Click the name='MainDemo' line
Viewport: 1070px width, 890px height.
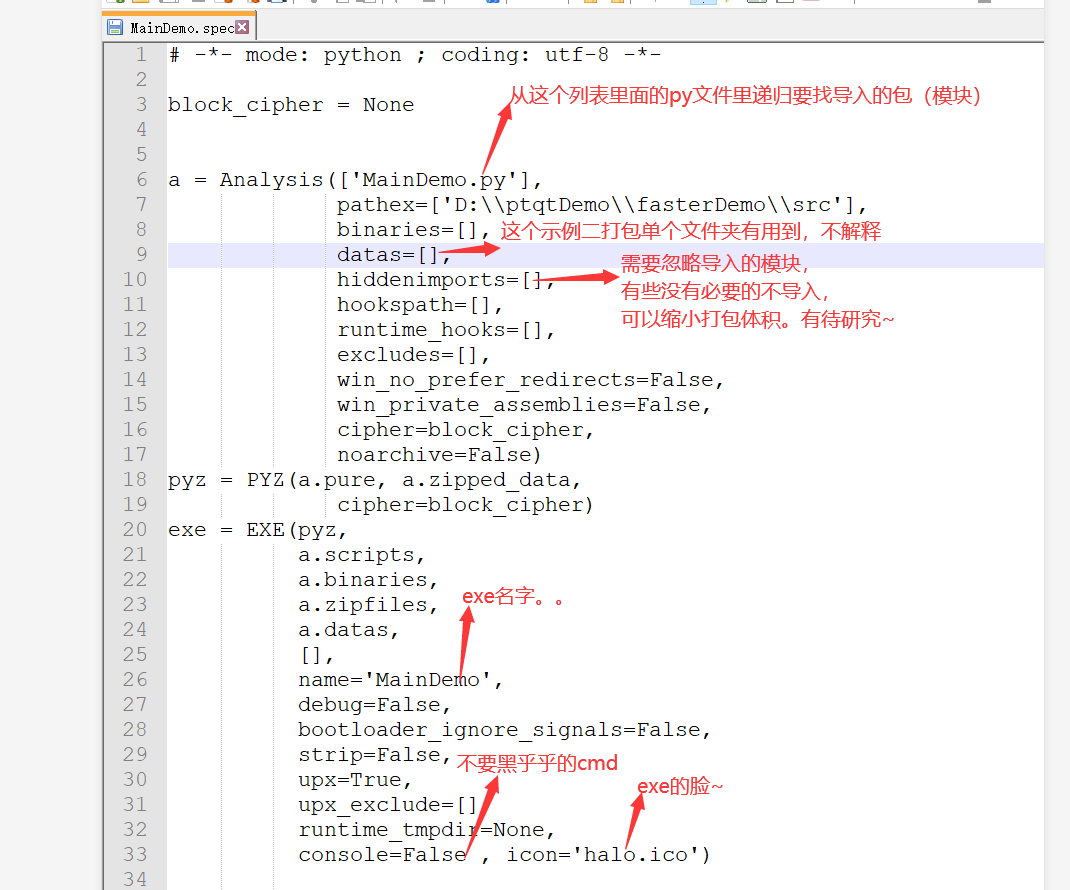click(400, 680)
